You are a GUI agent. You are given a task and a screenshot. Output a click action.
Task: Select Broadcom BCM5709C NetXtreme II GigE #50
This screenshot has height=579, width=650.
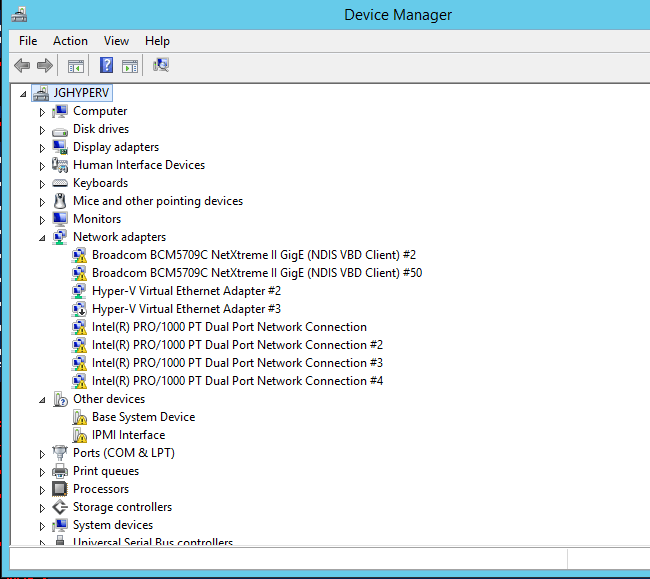[256, 273]
